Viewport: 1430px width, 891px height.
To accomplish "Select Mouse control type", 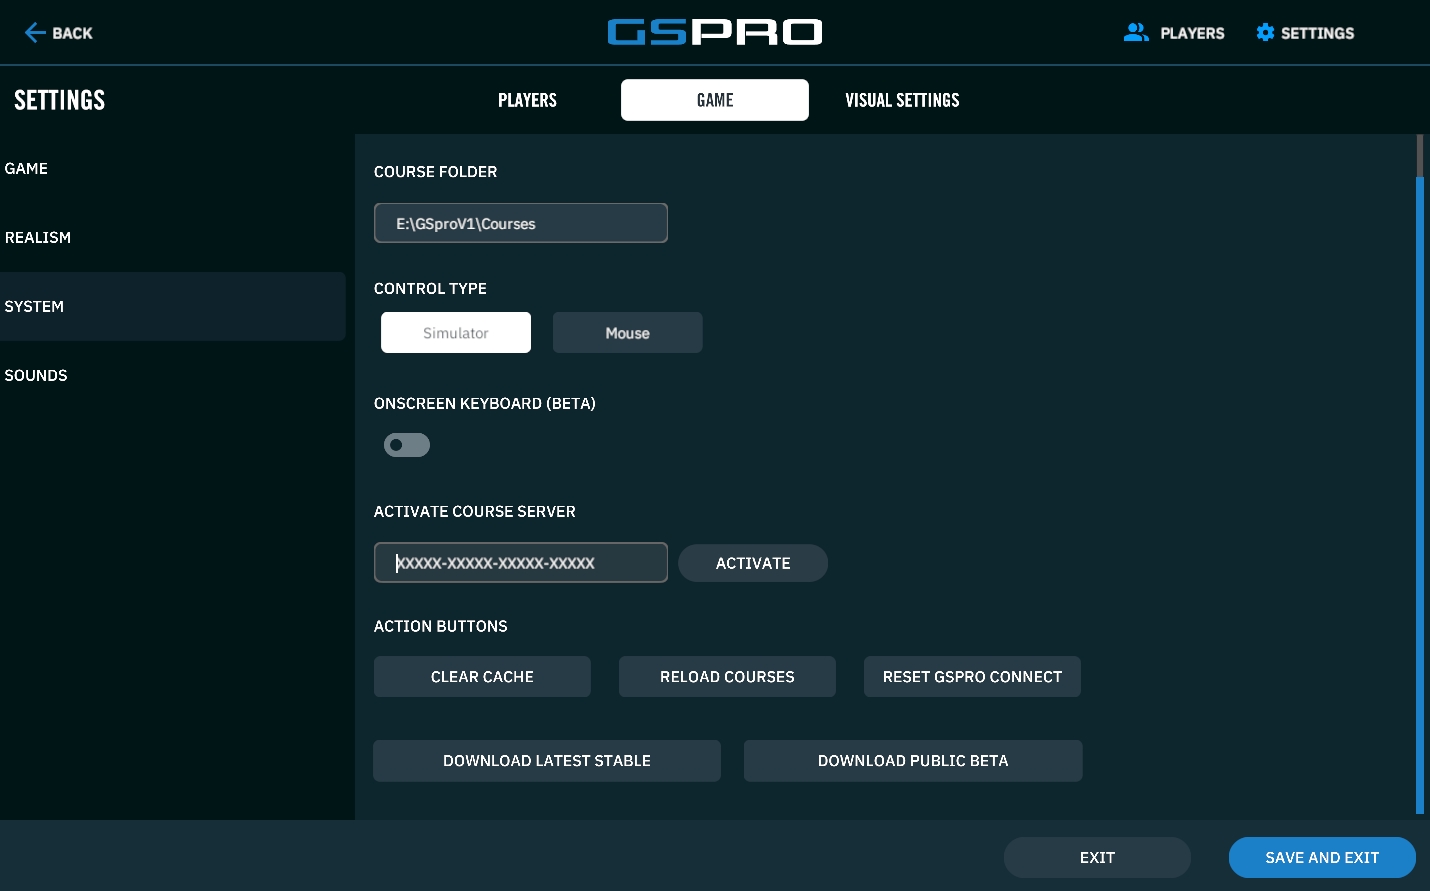I will click(x=627, y=333).
